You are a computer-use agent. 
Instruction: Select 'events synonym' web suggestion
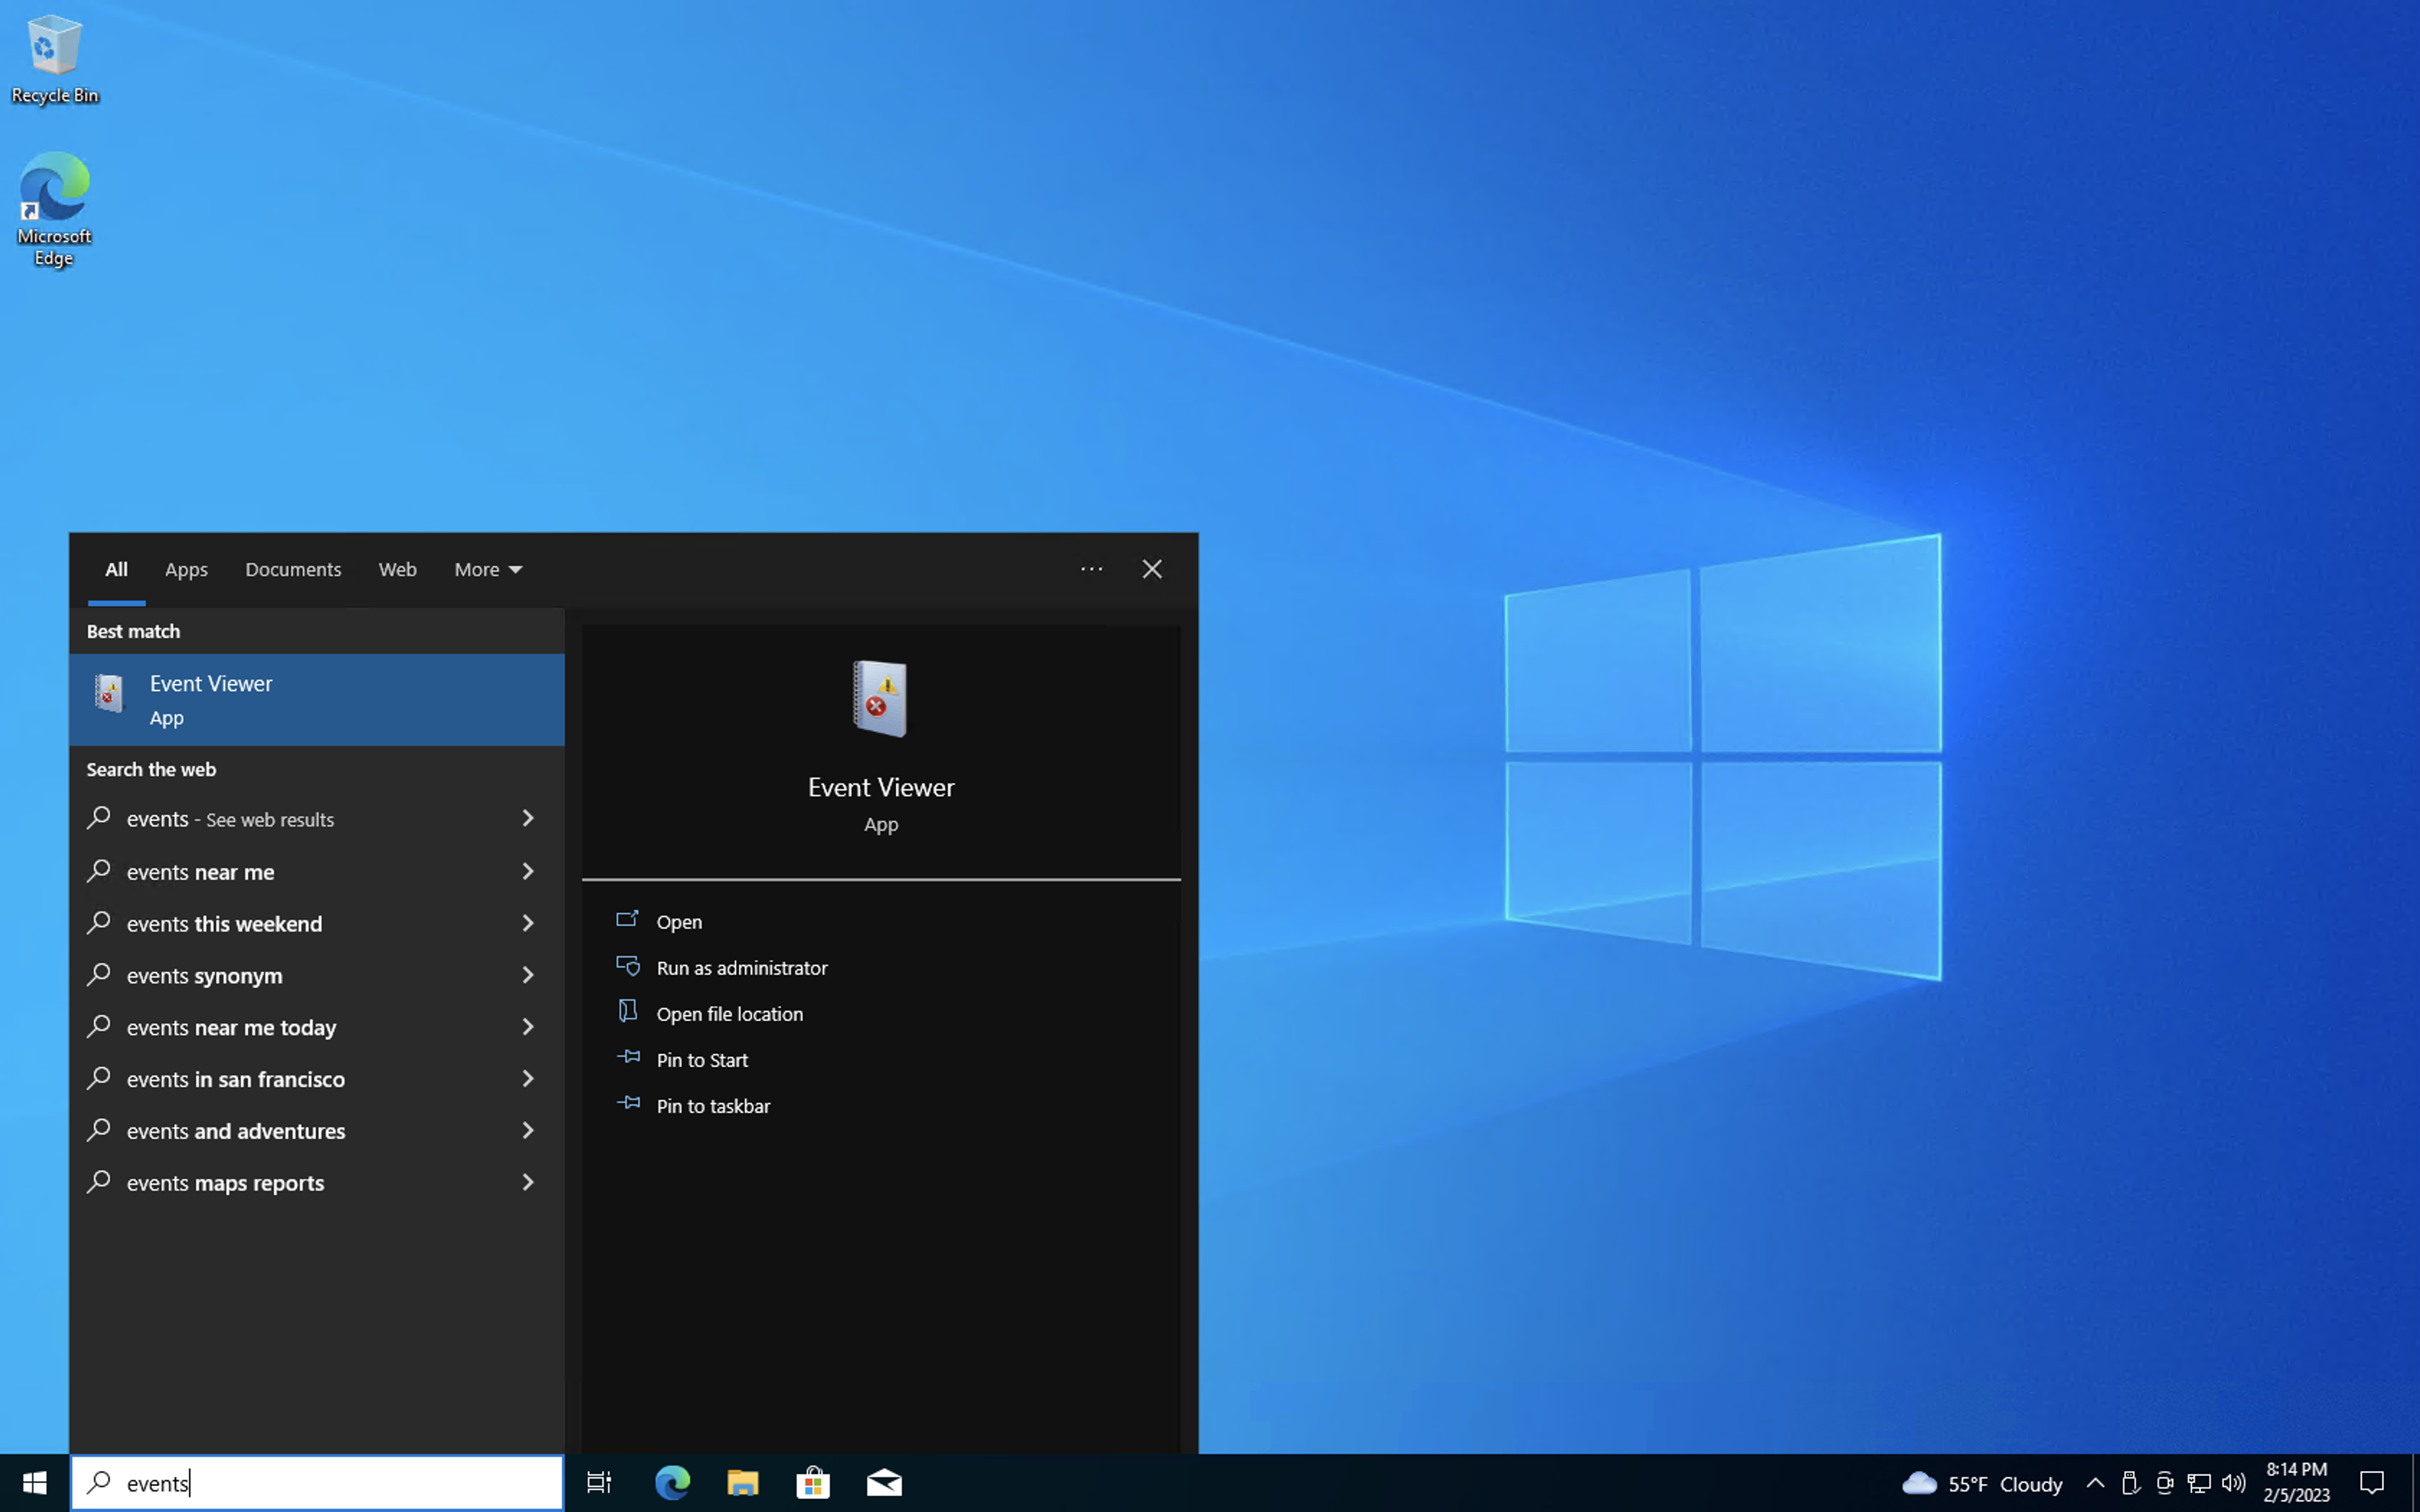point(317,975)
